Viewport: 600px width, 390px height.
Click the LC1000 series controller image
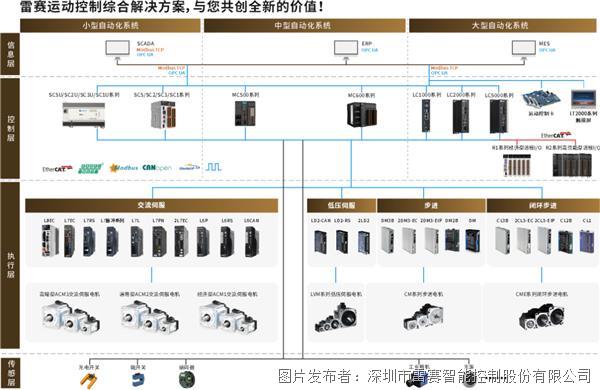point(426,116)
